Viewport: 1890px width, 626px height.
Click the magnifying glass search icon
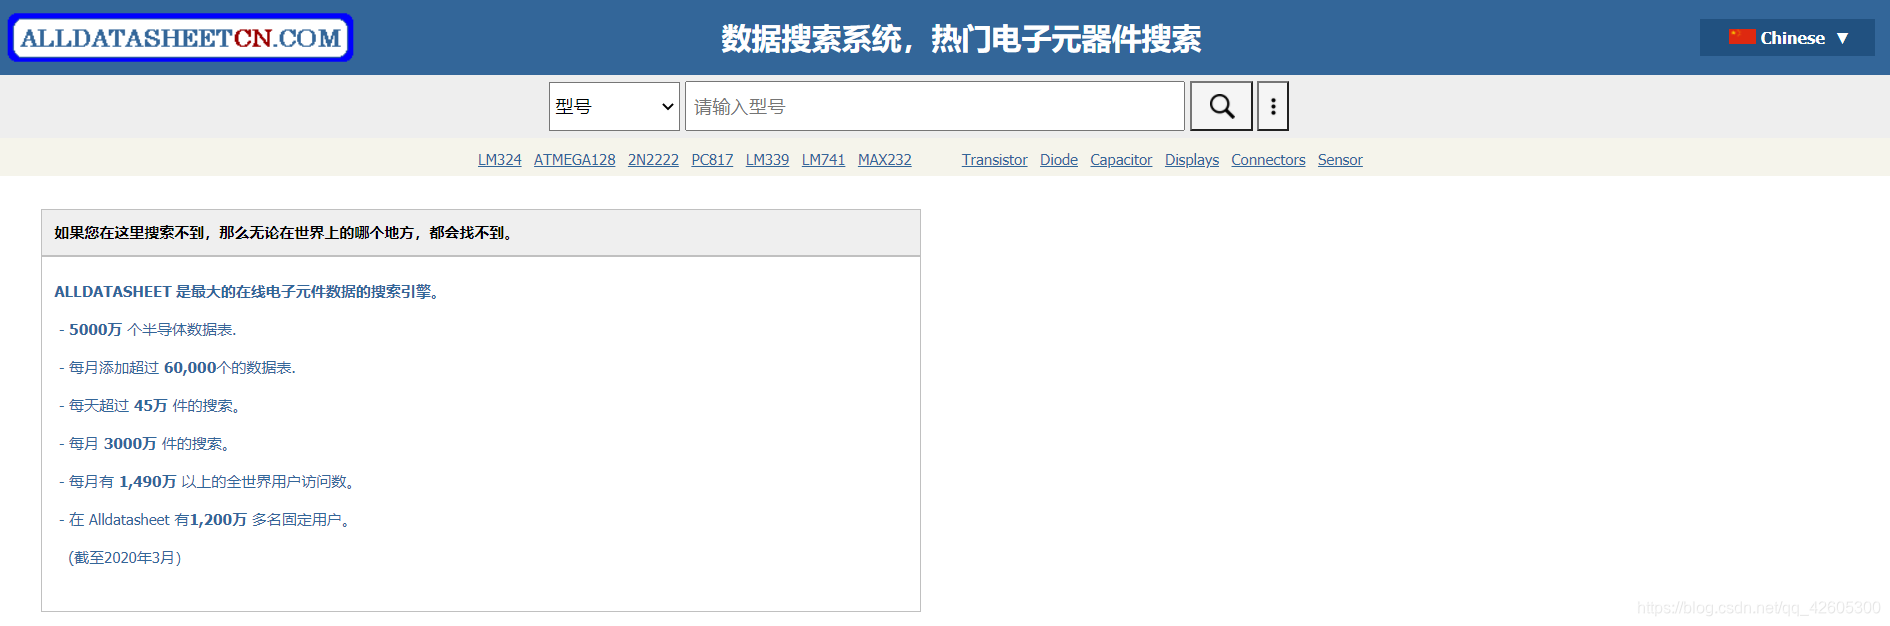1221,106
